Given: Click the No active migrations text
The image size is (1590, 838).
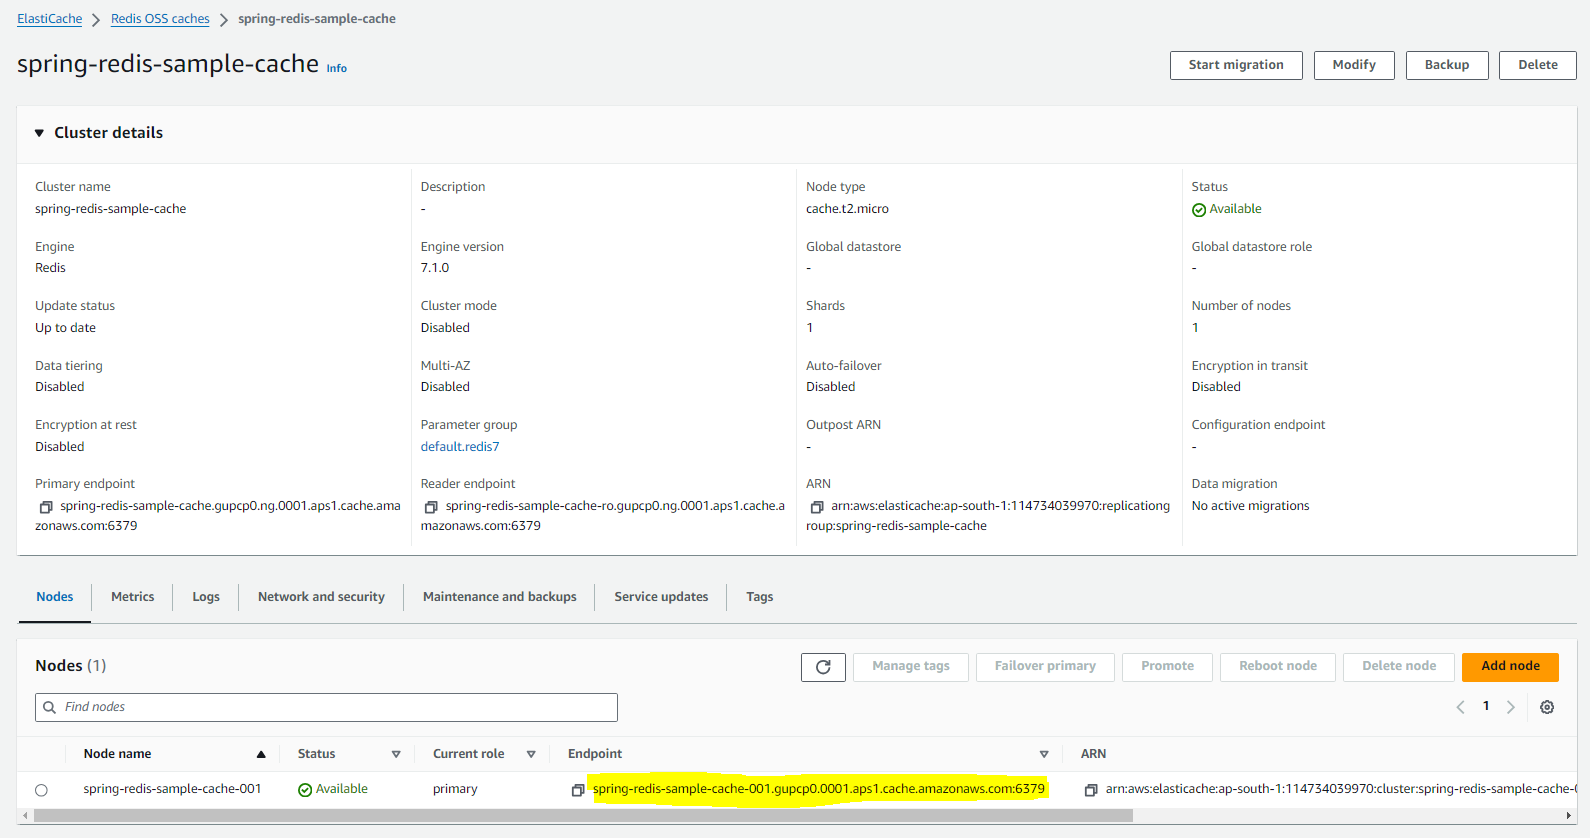Looking at the screenshot, I should [1250, 506].
